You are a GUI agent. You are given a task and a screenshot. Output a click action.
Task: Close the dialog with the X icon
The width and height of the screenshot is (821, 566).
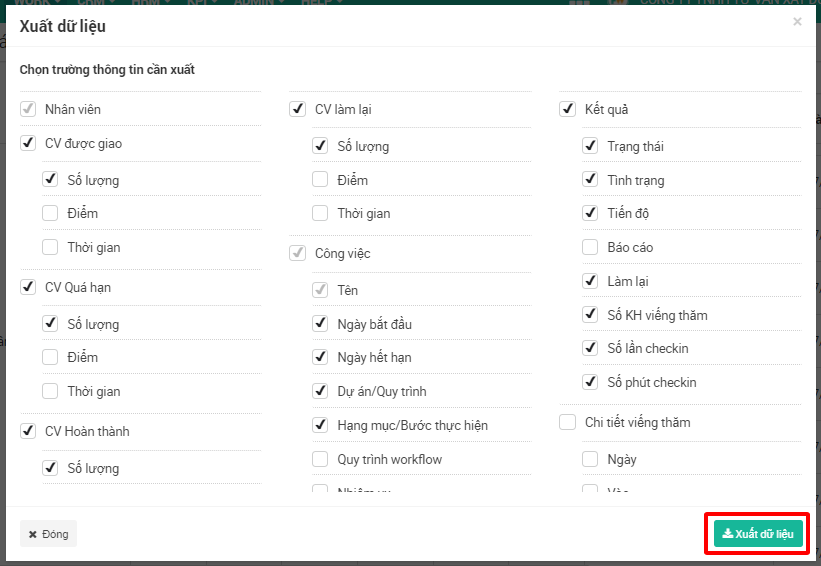click(797, 22)
